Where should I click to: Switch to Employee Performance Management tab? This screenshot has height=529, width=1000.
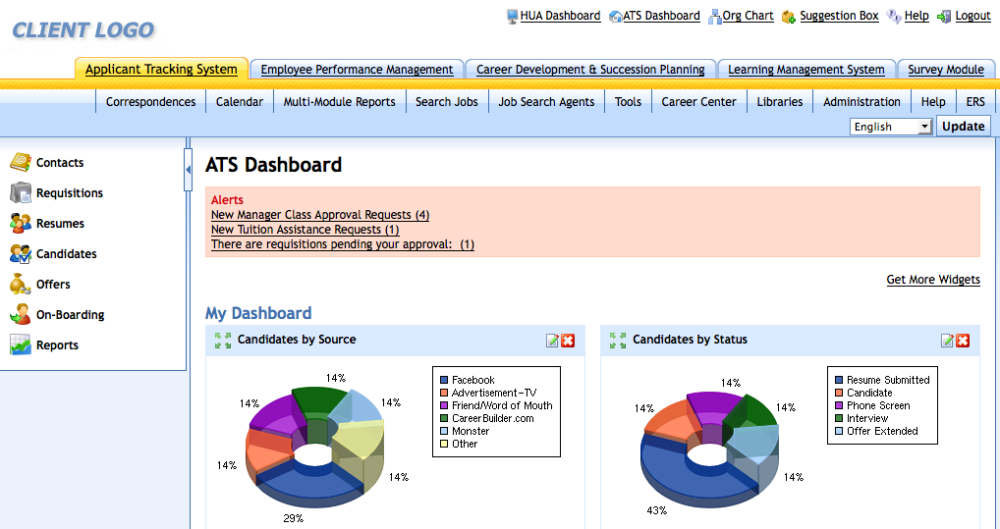tap(357, 70)
